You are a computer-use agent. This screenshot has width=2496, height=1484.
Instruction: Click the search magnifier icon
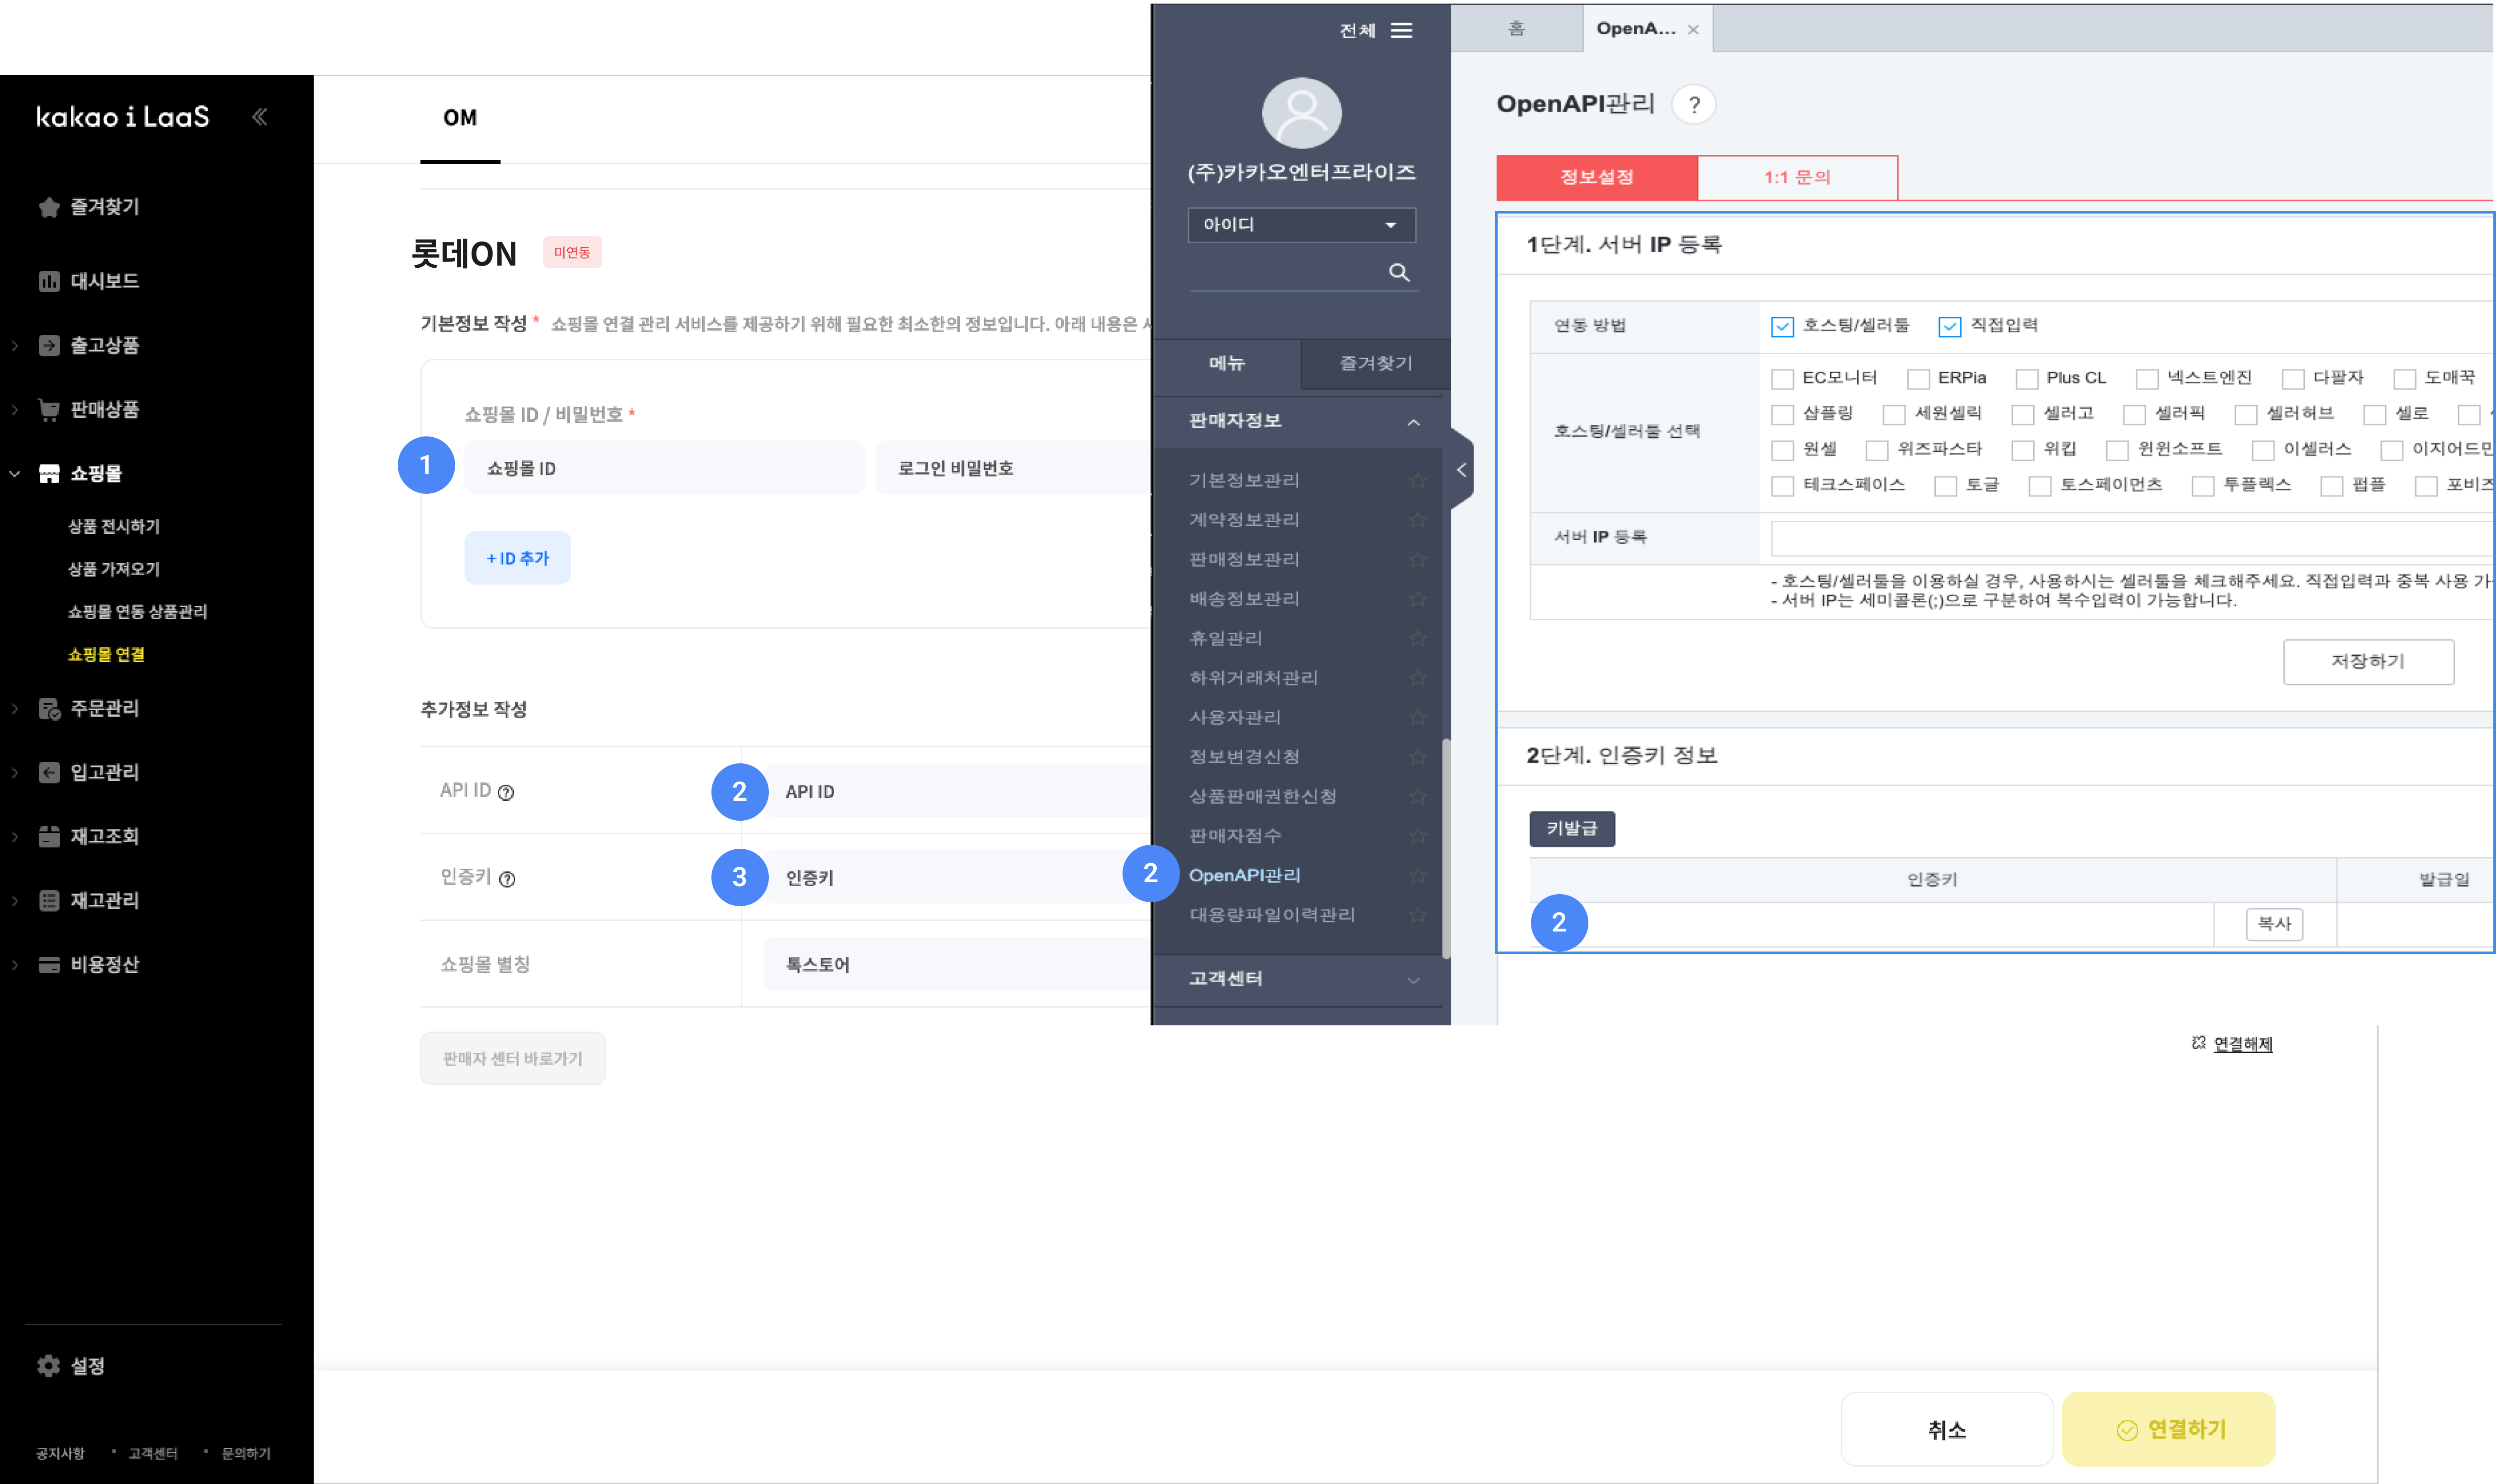point(1398,272)
